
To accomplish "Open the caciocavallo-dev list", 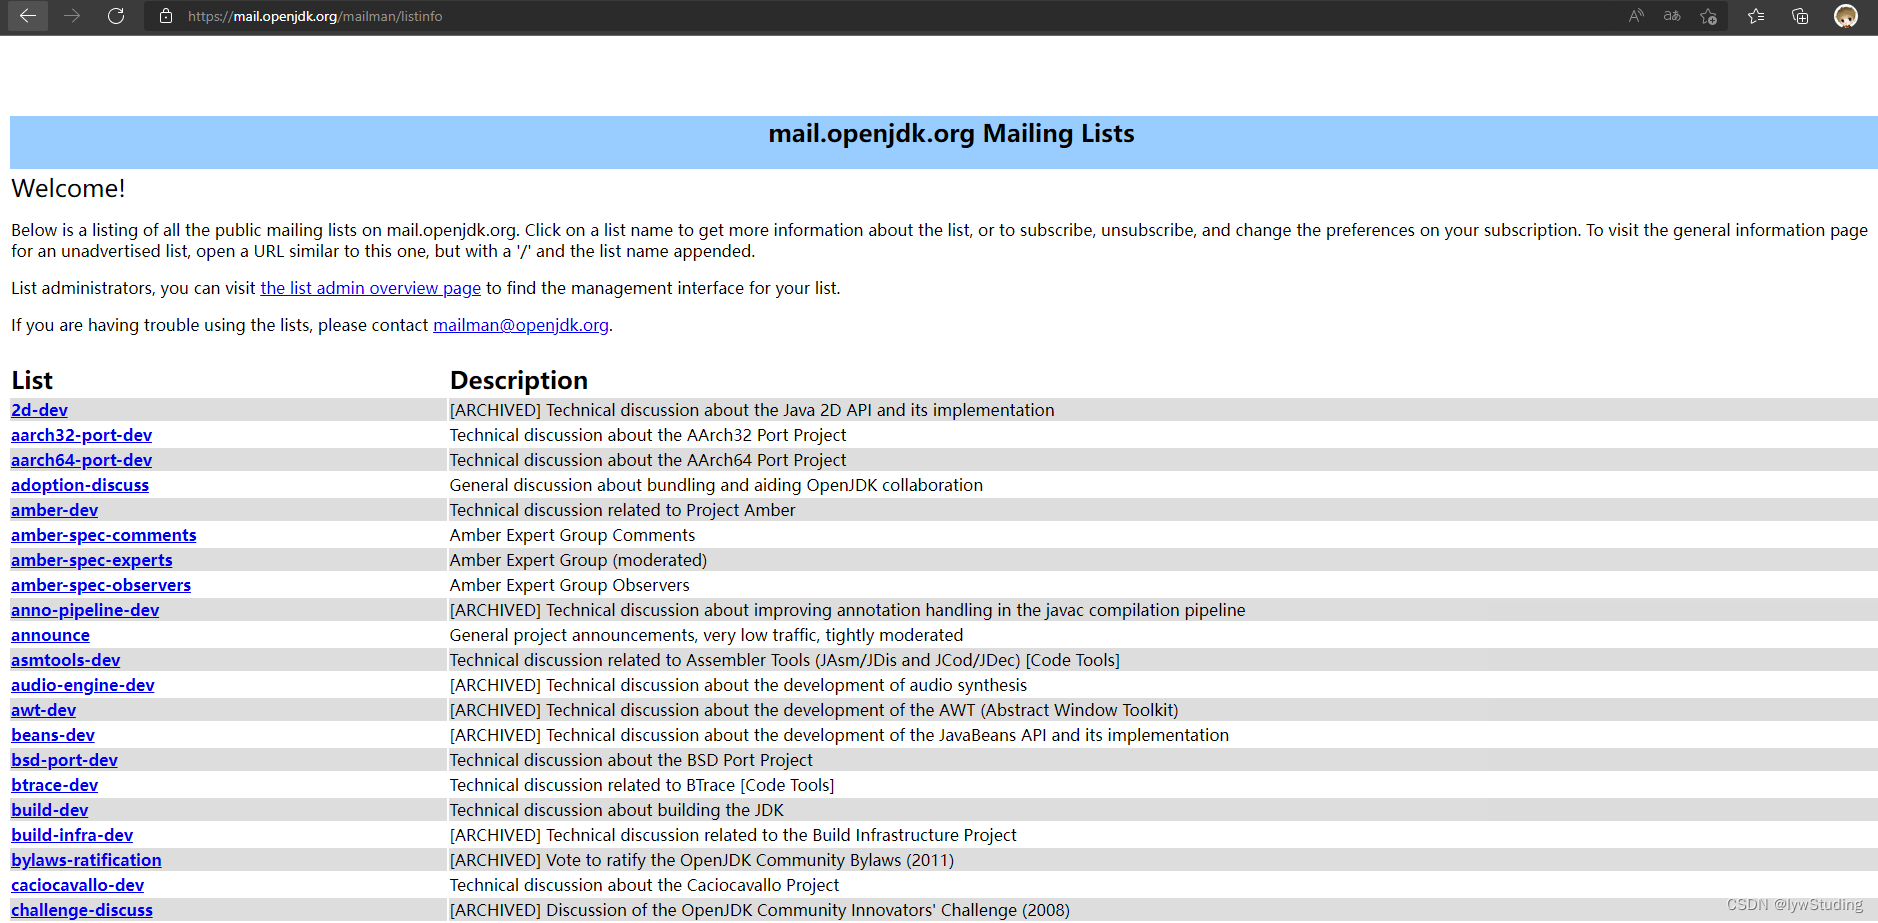I will click(x=77, y=885).
